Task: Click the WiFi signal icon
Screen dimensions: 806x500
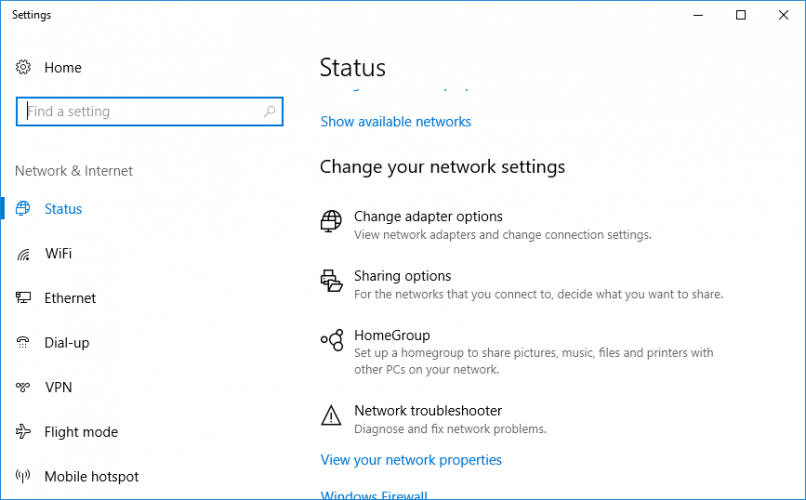Action: click(x=23, y=254)
